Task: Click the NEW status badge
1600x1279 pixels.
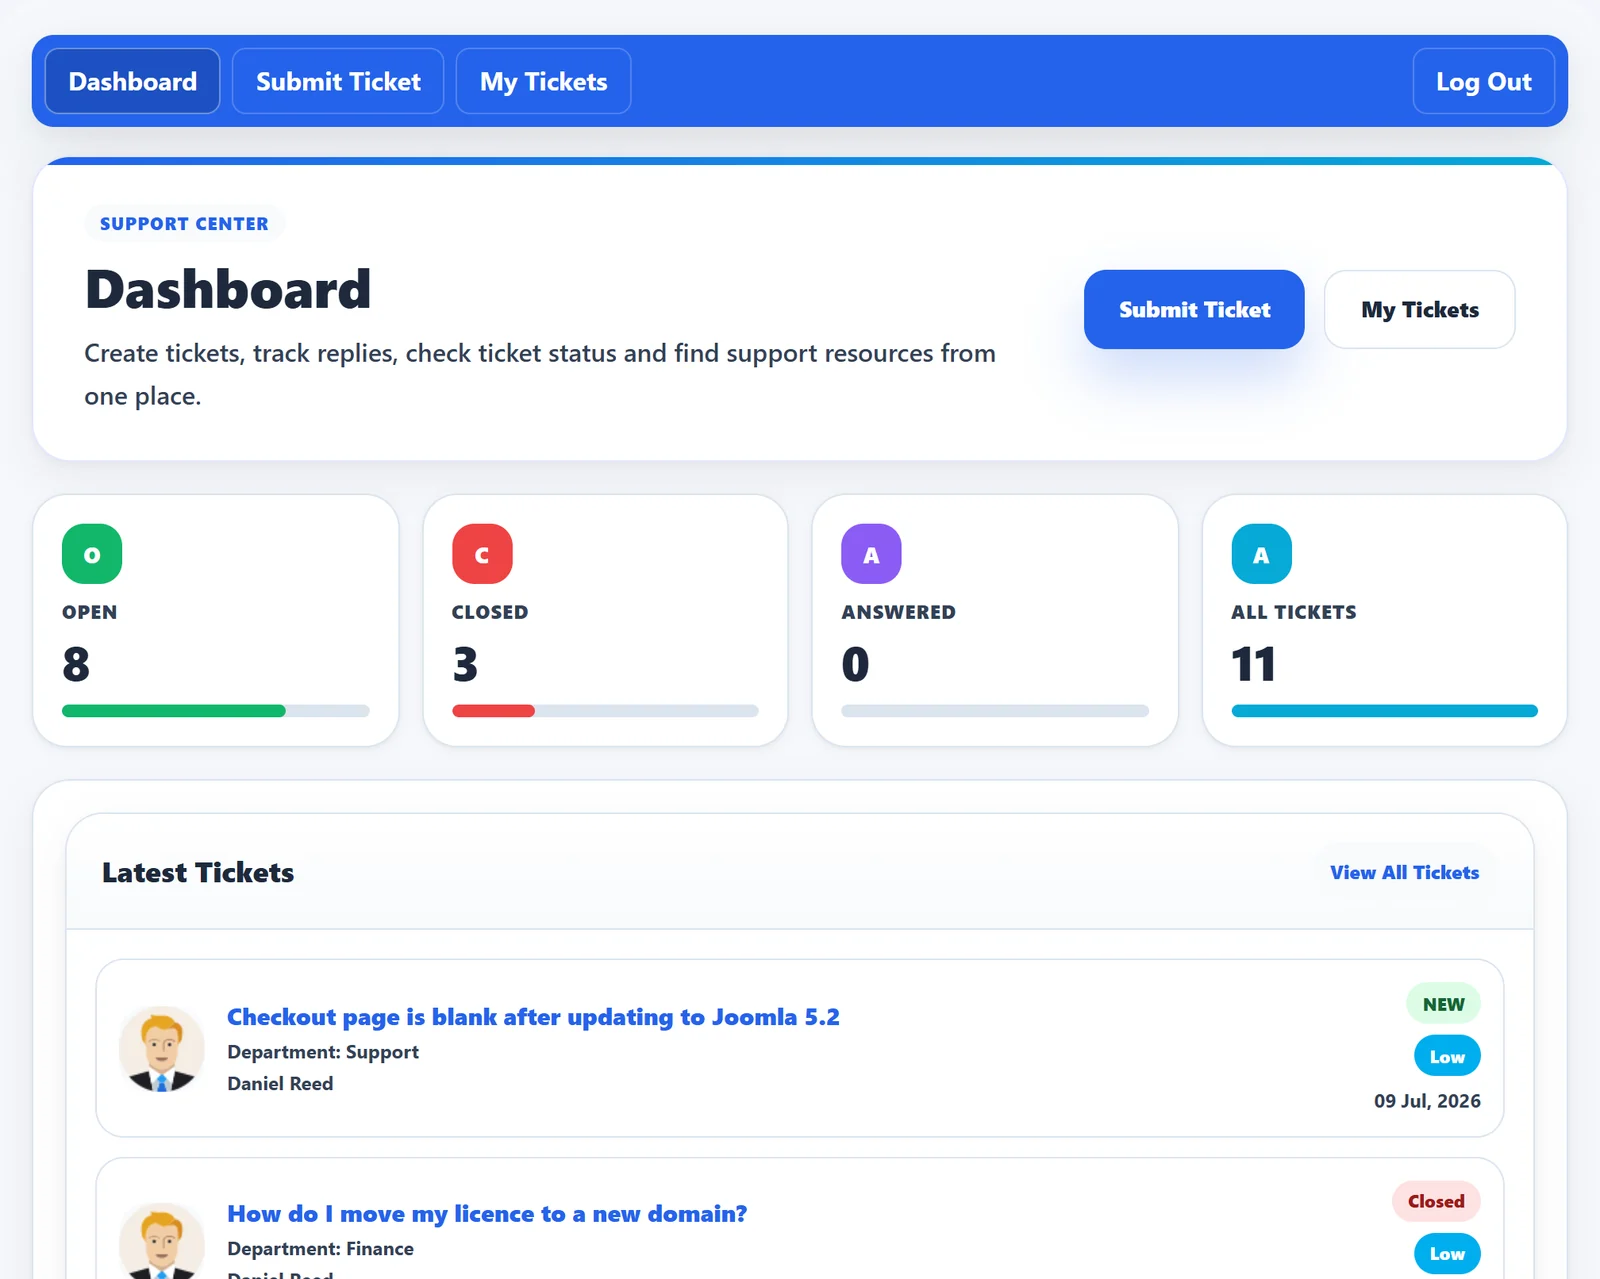Action: tap(1443, 1004)
